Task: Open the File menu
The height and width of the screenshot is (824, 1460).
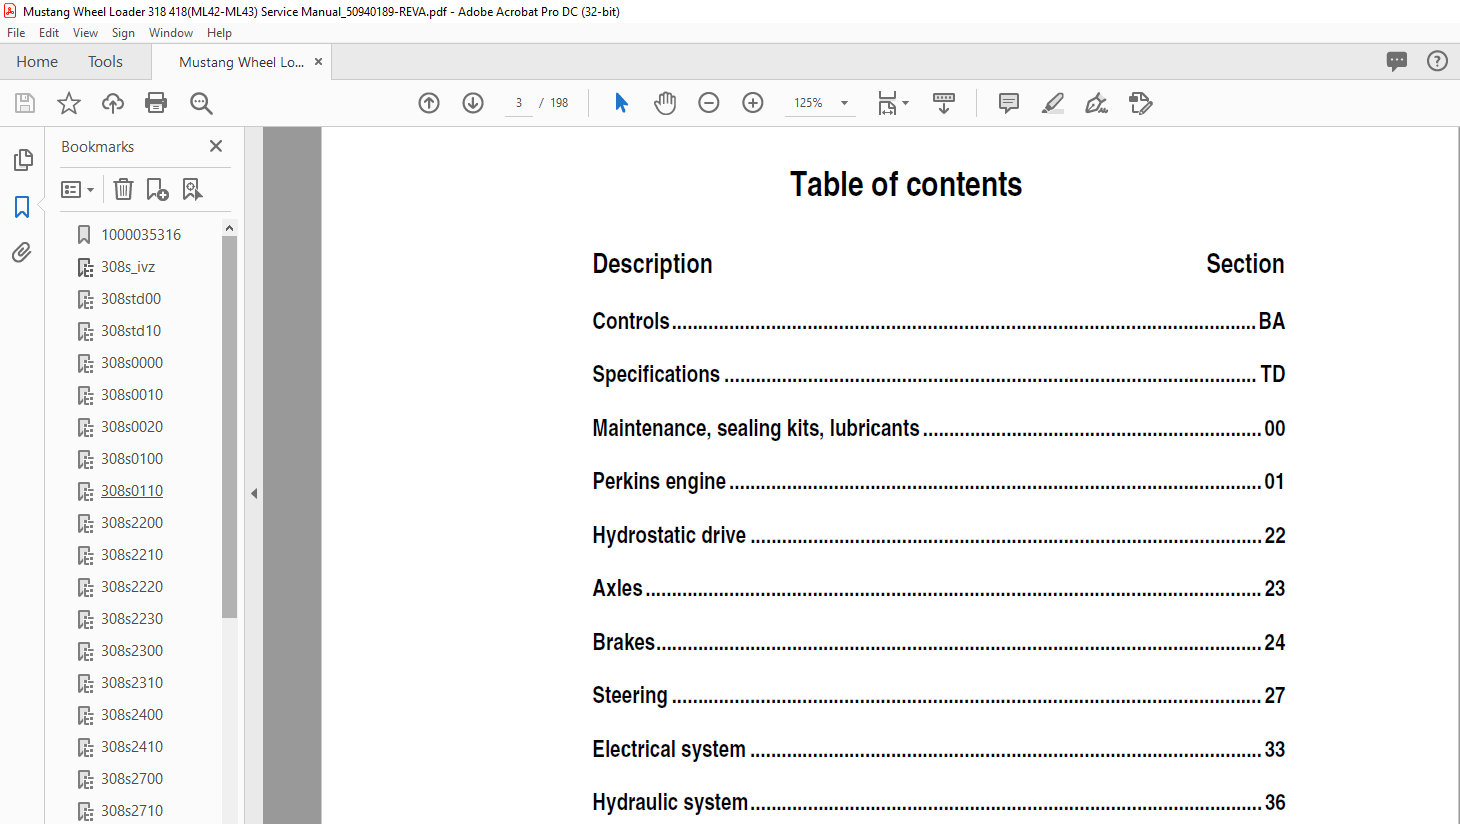Action: pos(16,33)
